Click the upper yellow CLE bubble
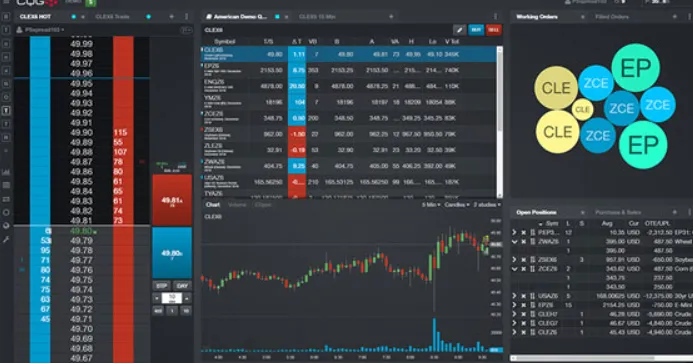This screenshot has width=693, height=363. [x=556, y=88]
